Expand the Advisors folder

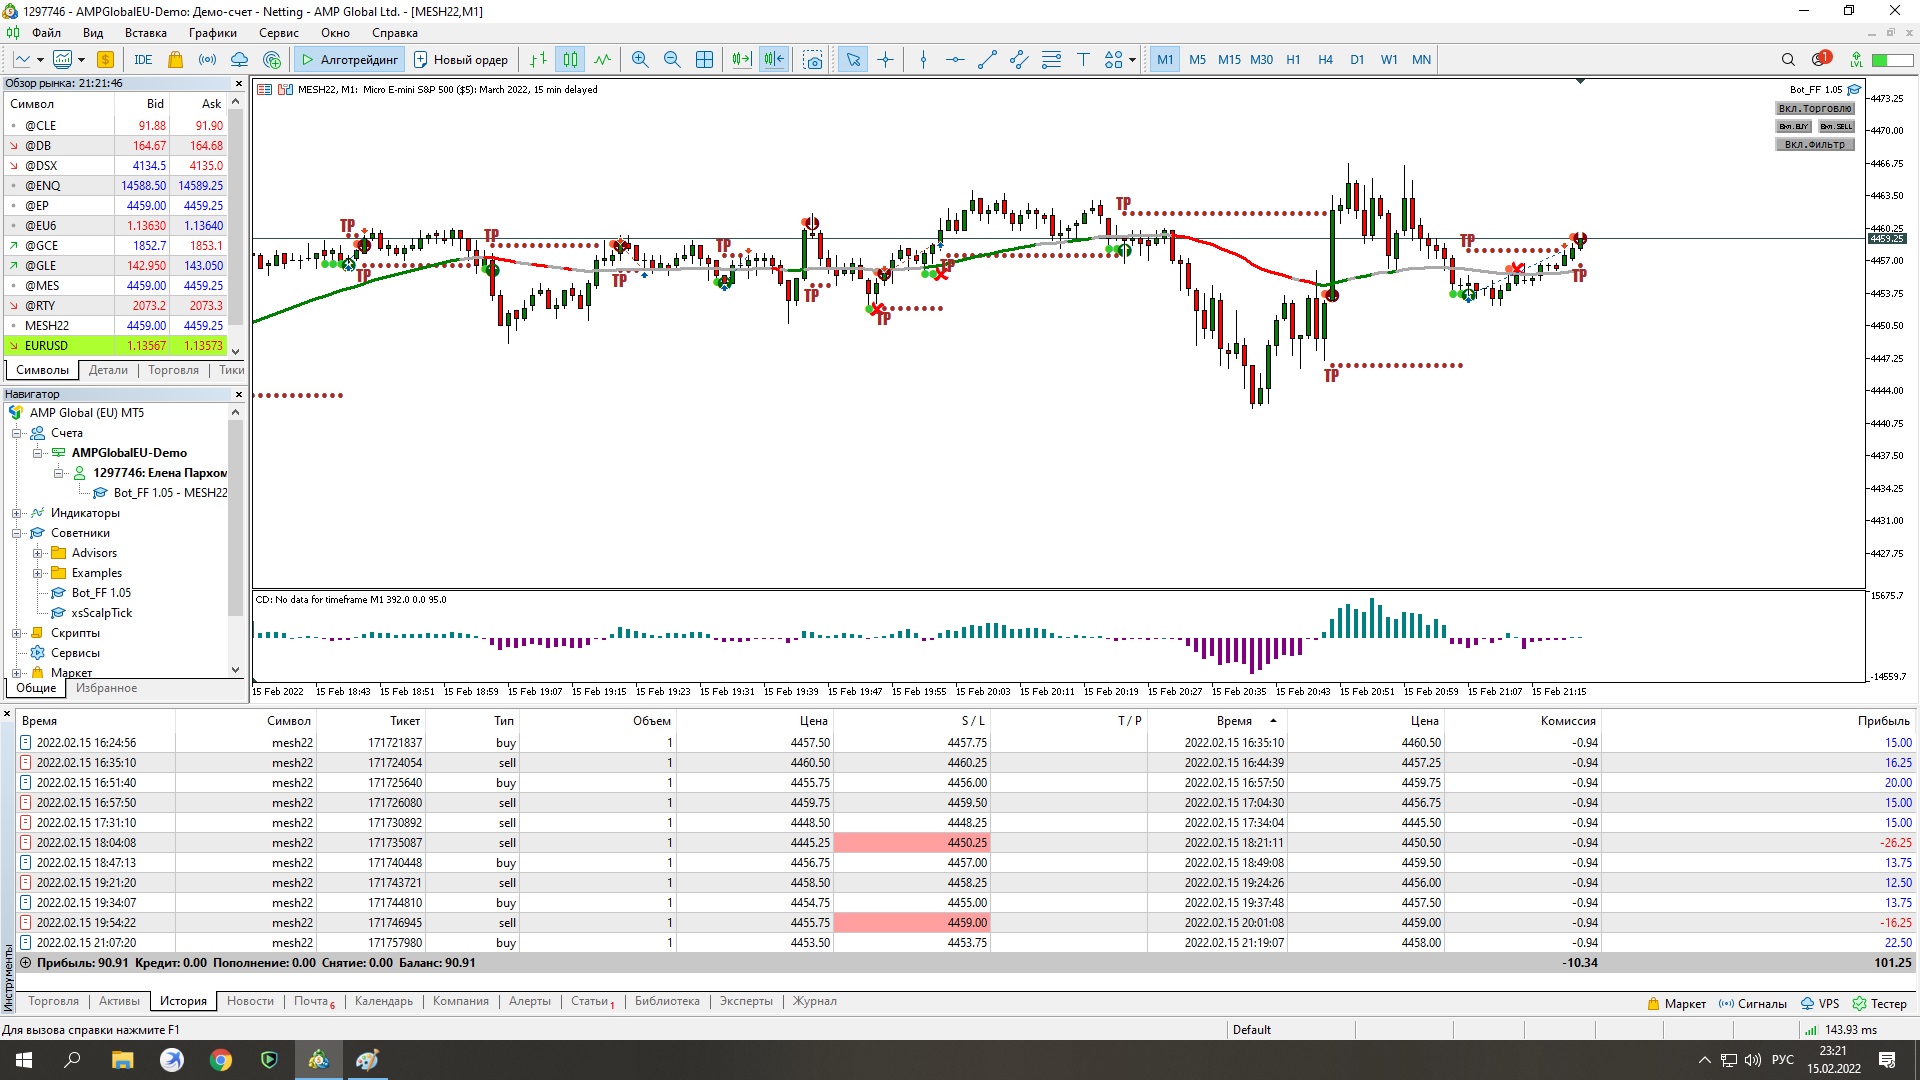click(x=37, y=553)
